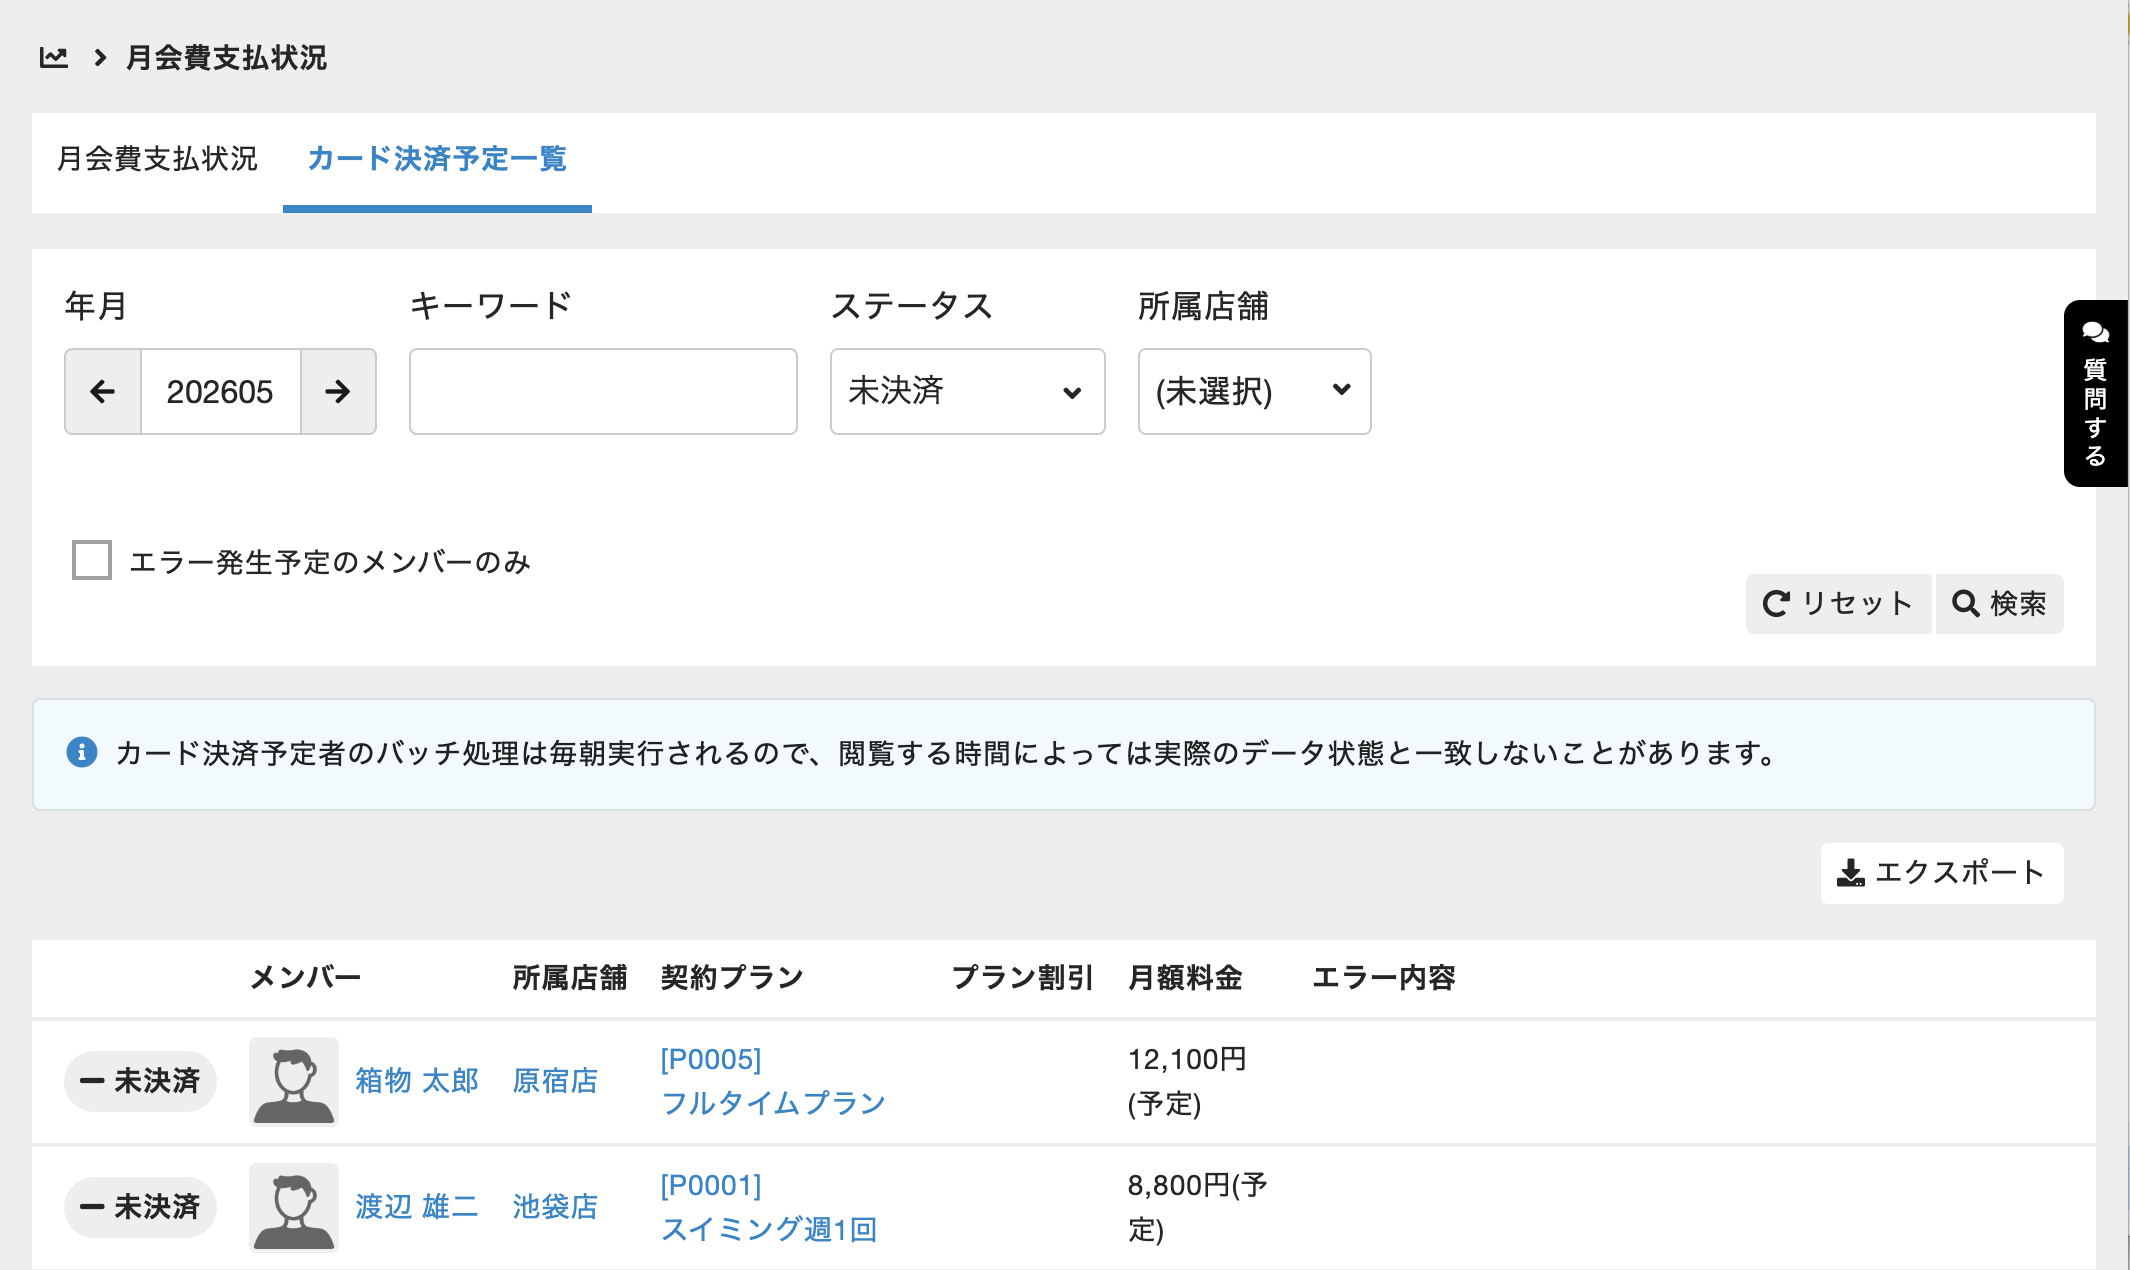Open the ステータス dropdown
Image resolution: width=2130 pixels, height=1270 pixels.
coord(967,391)
